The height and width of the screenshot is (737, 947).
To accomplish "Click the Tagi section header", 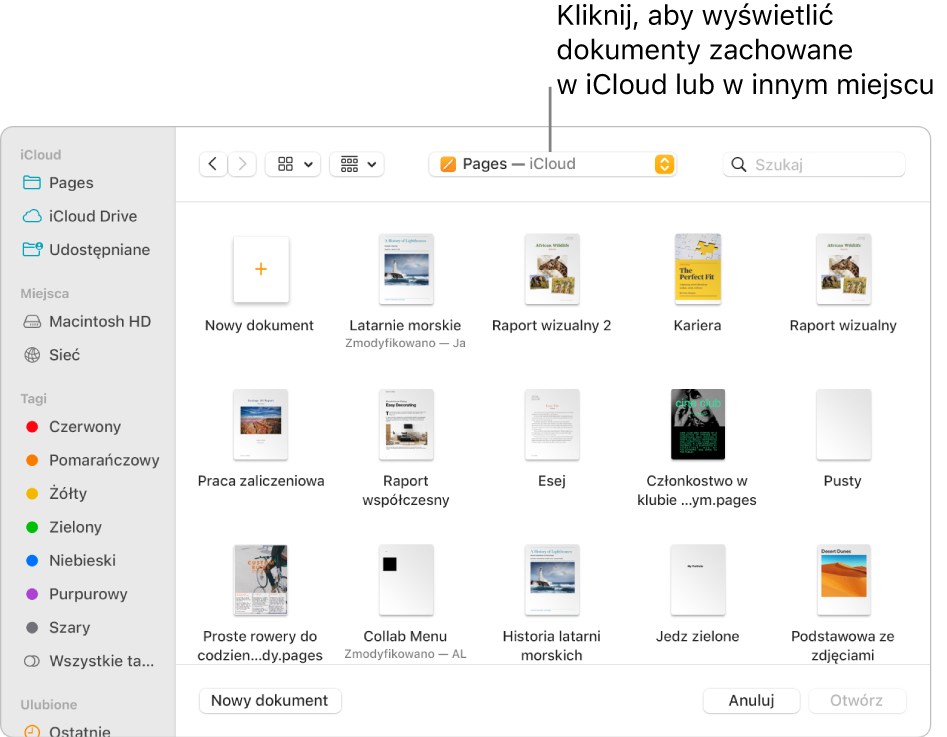I will click(x=33, y=399).
